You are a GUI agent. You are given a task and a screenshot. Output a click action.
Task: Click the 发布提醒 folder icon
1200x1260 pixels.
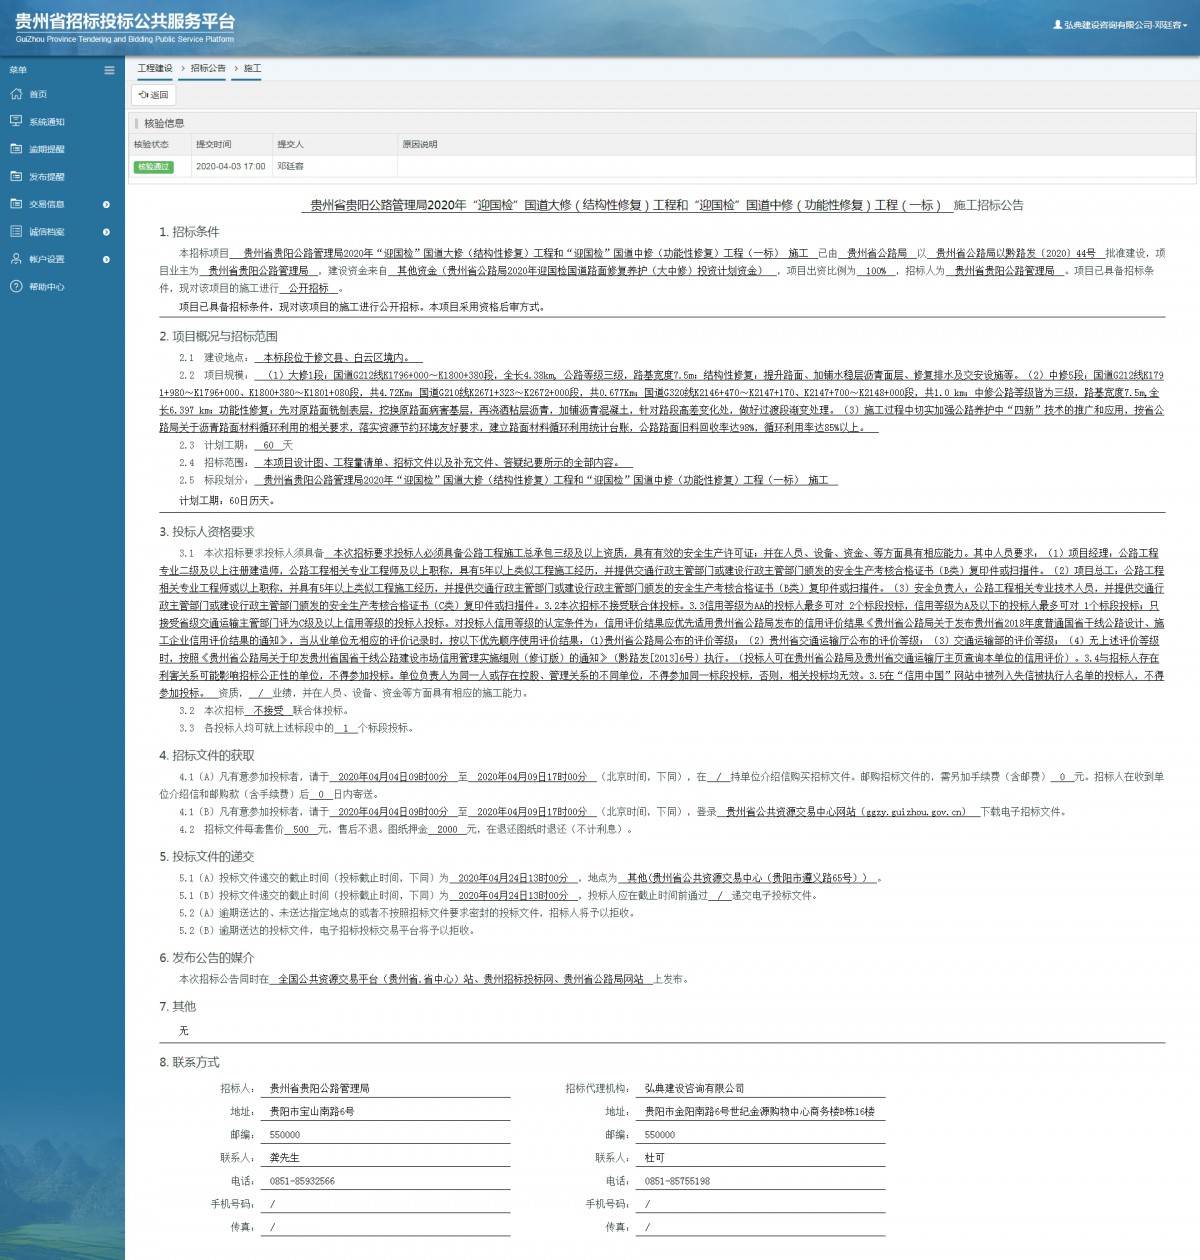click(16, 176)
